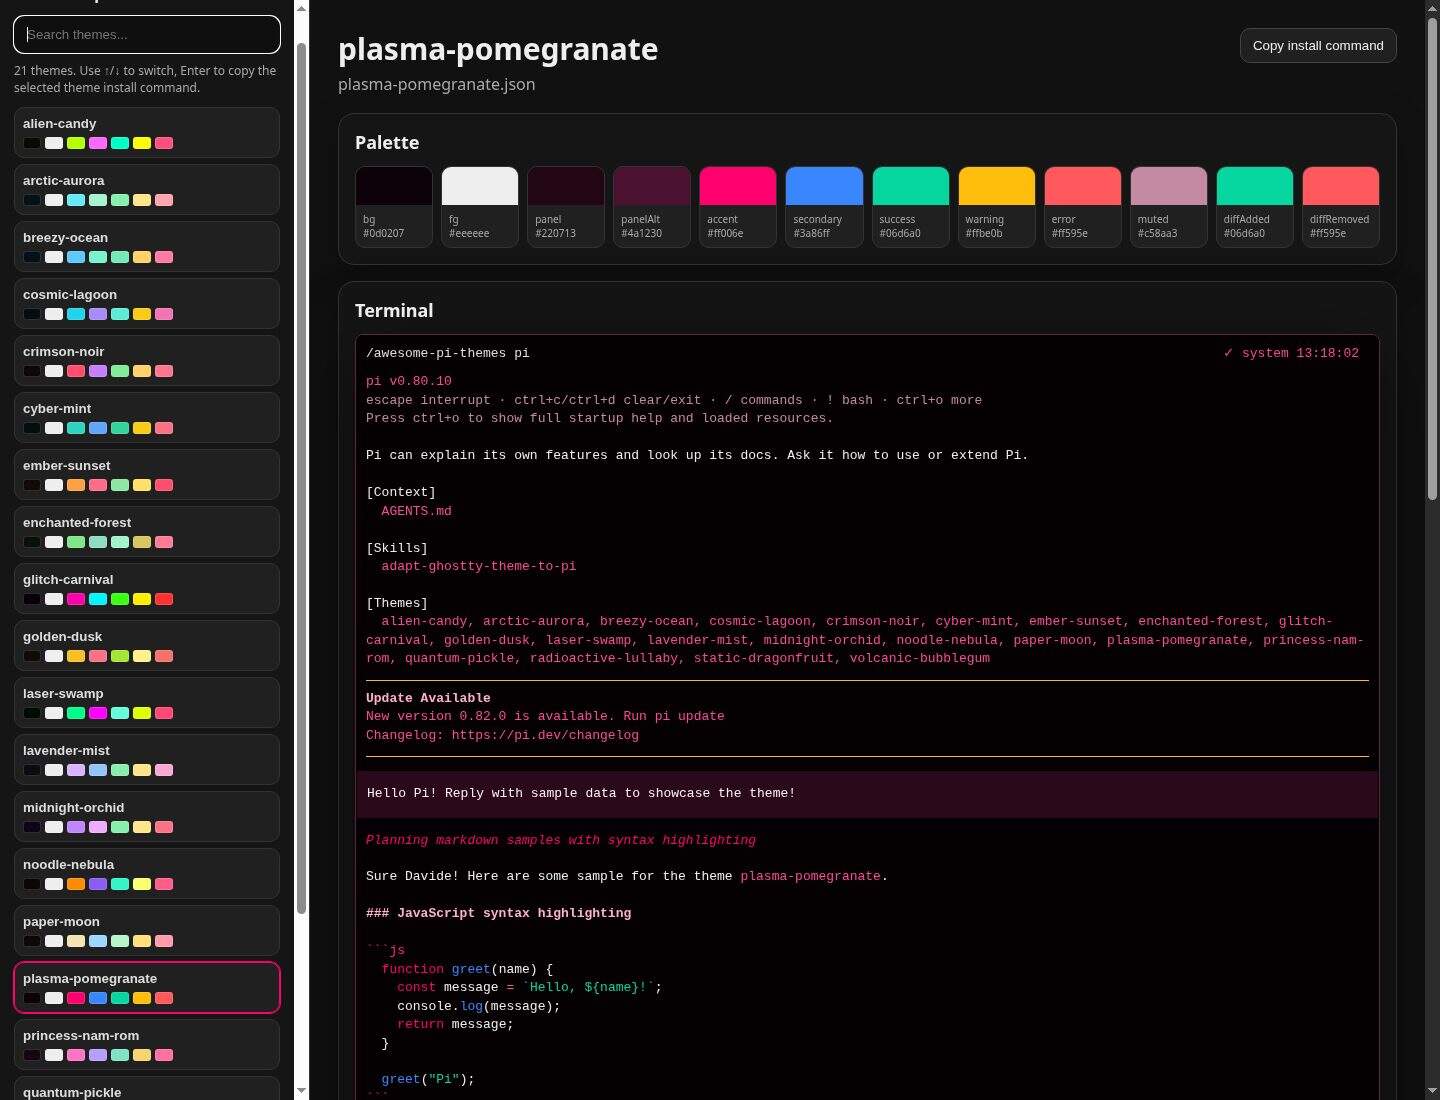Pick the panelAlt #4a1230 palette swatch
Image resolution: width=1440 pixels, height=1100 pixels.
coord(652,206)
